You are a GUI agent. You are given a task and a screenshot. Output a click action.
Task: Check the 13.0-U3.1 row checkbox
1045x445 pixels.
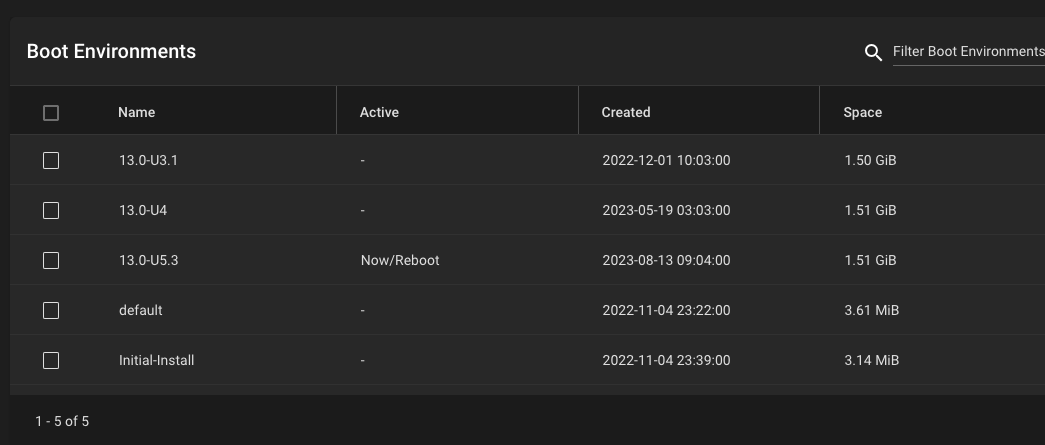tap(51, 161)
